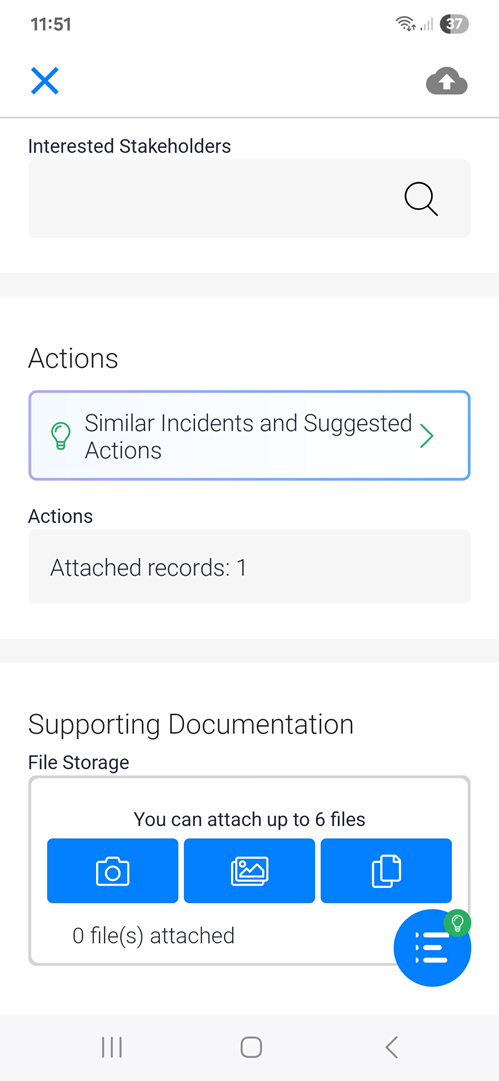
Task: Expand suggested actions via green chevron
Action: pyautogui.click(x=427, y=436)
